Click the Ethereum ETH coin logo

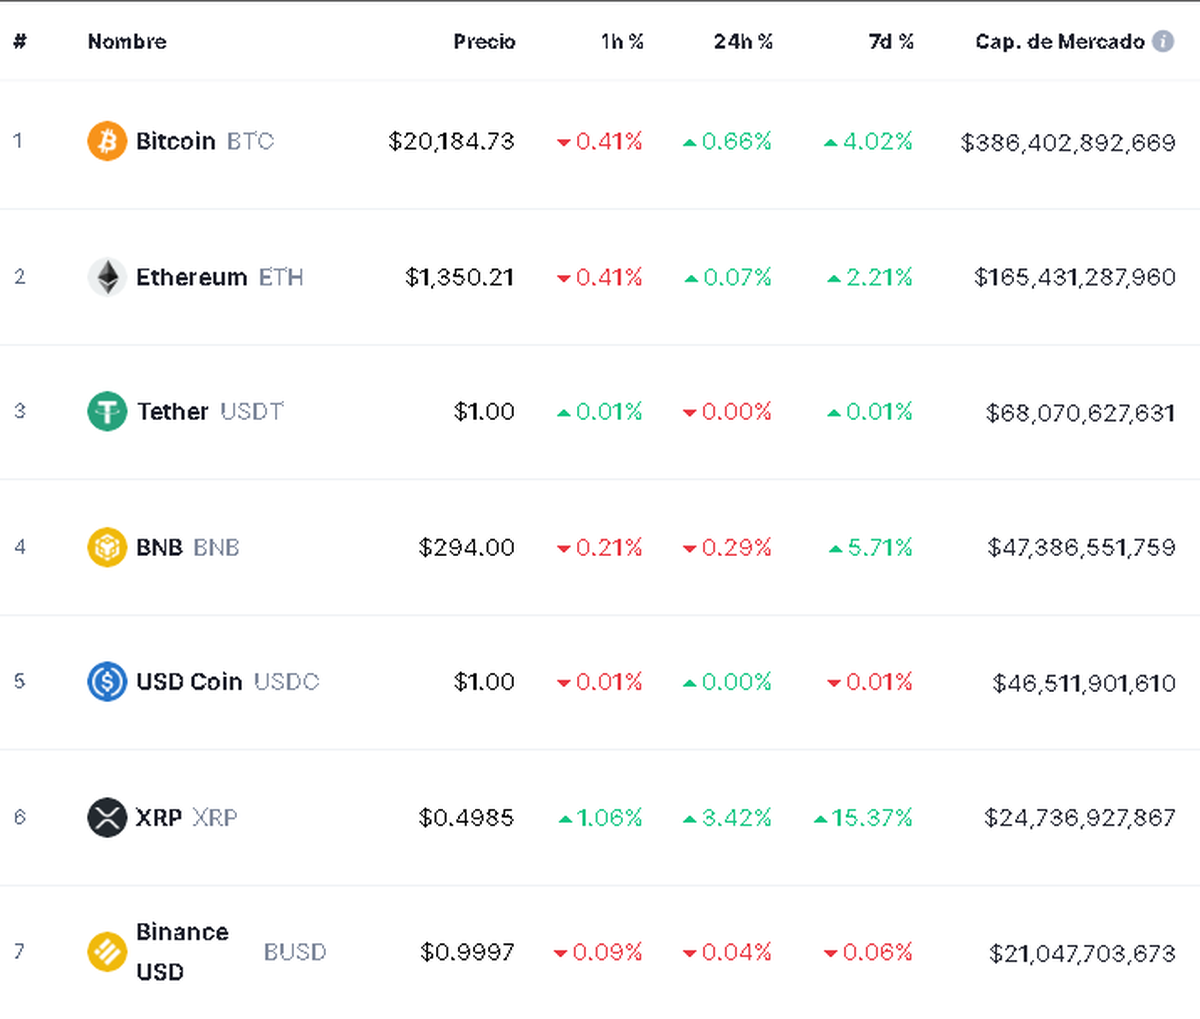click(x=107, y=277)
